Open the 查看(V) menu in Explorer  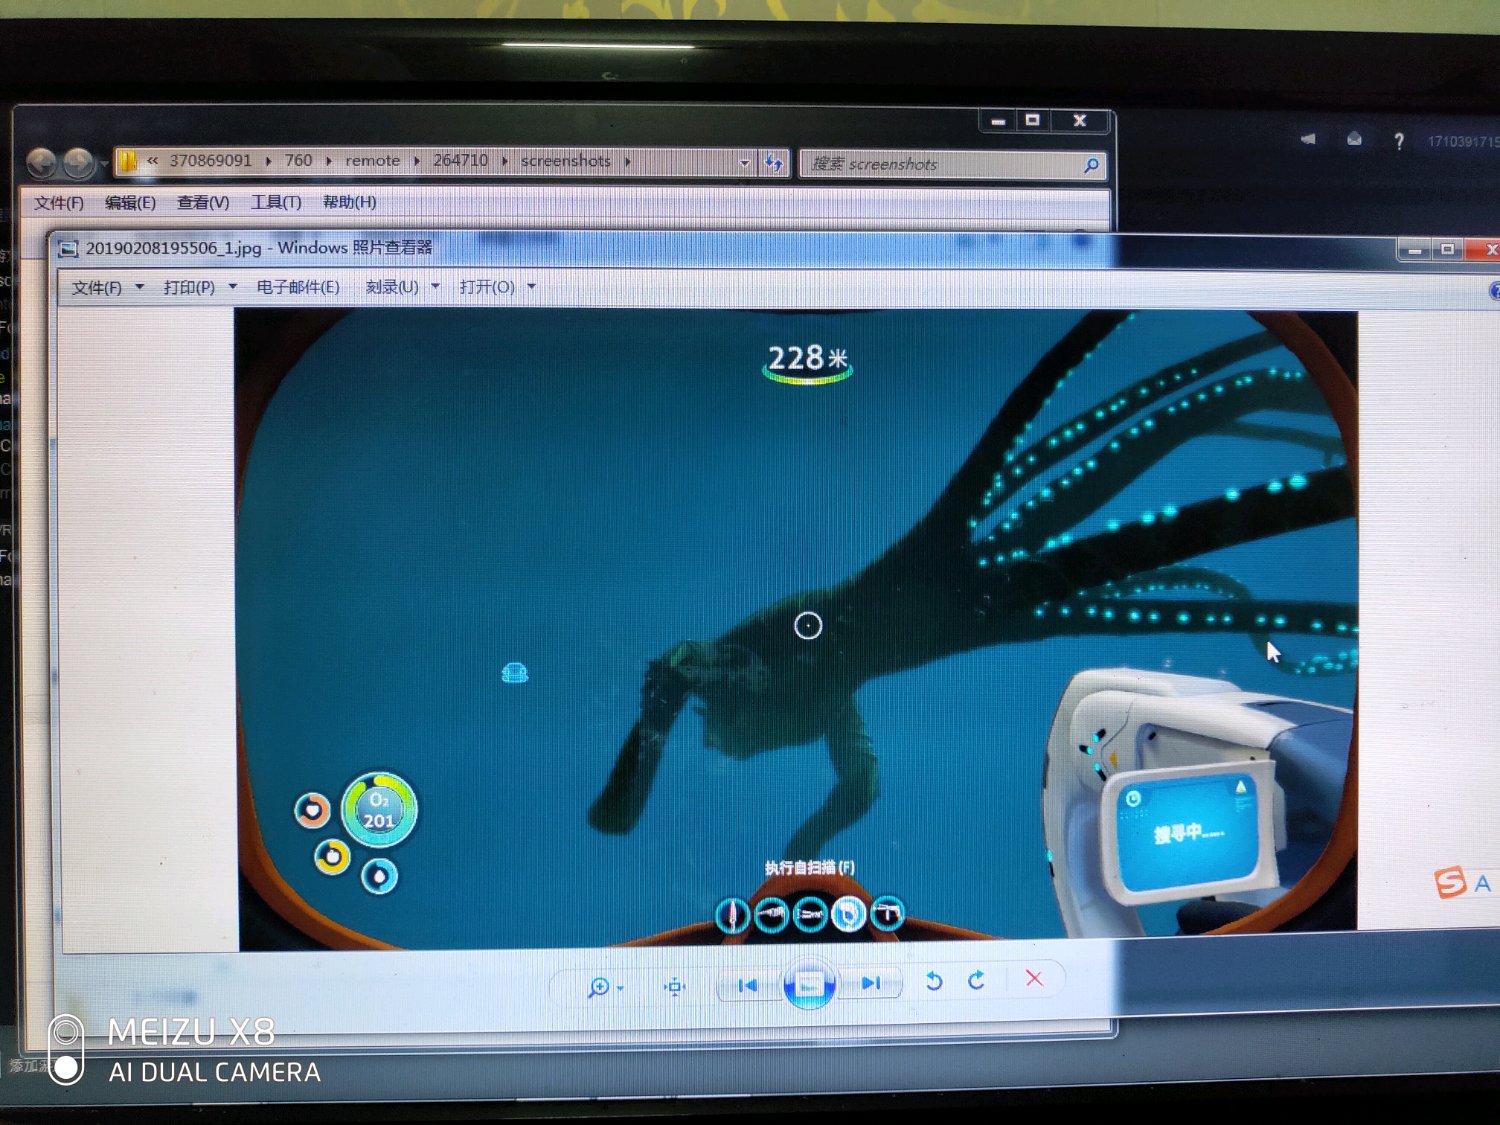203,203
